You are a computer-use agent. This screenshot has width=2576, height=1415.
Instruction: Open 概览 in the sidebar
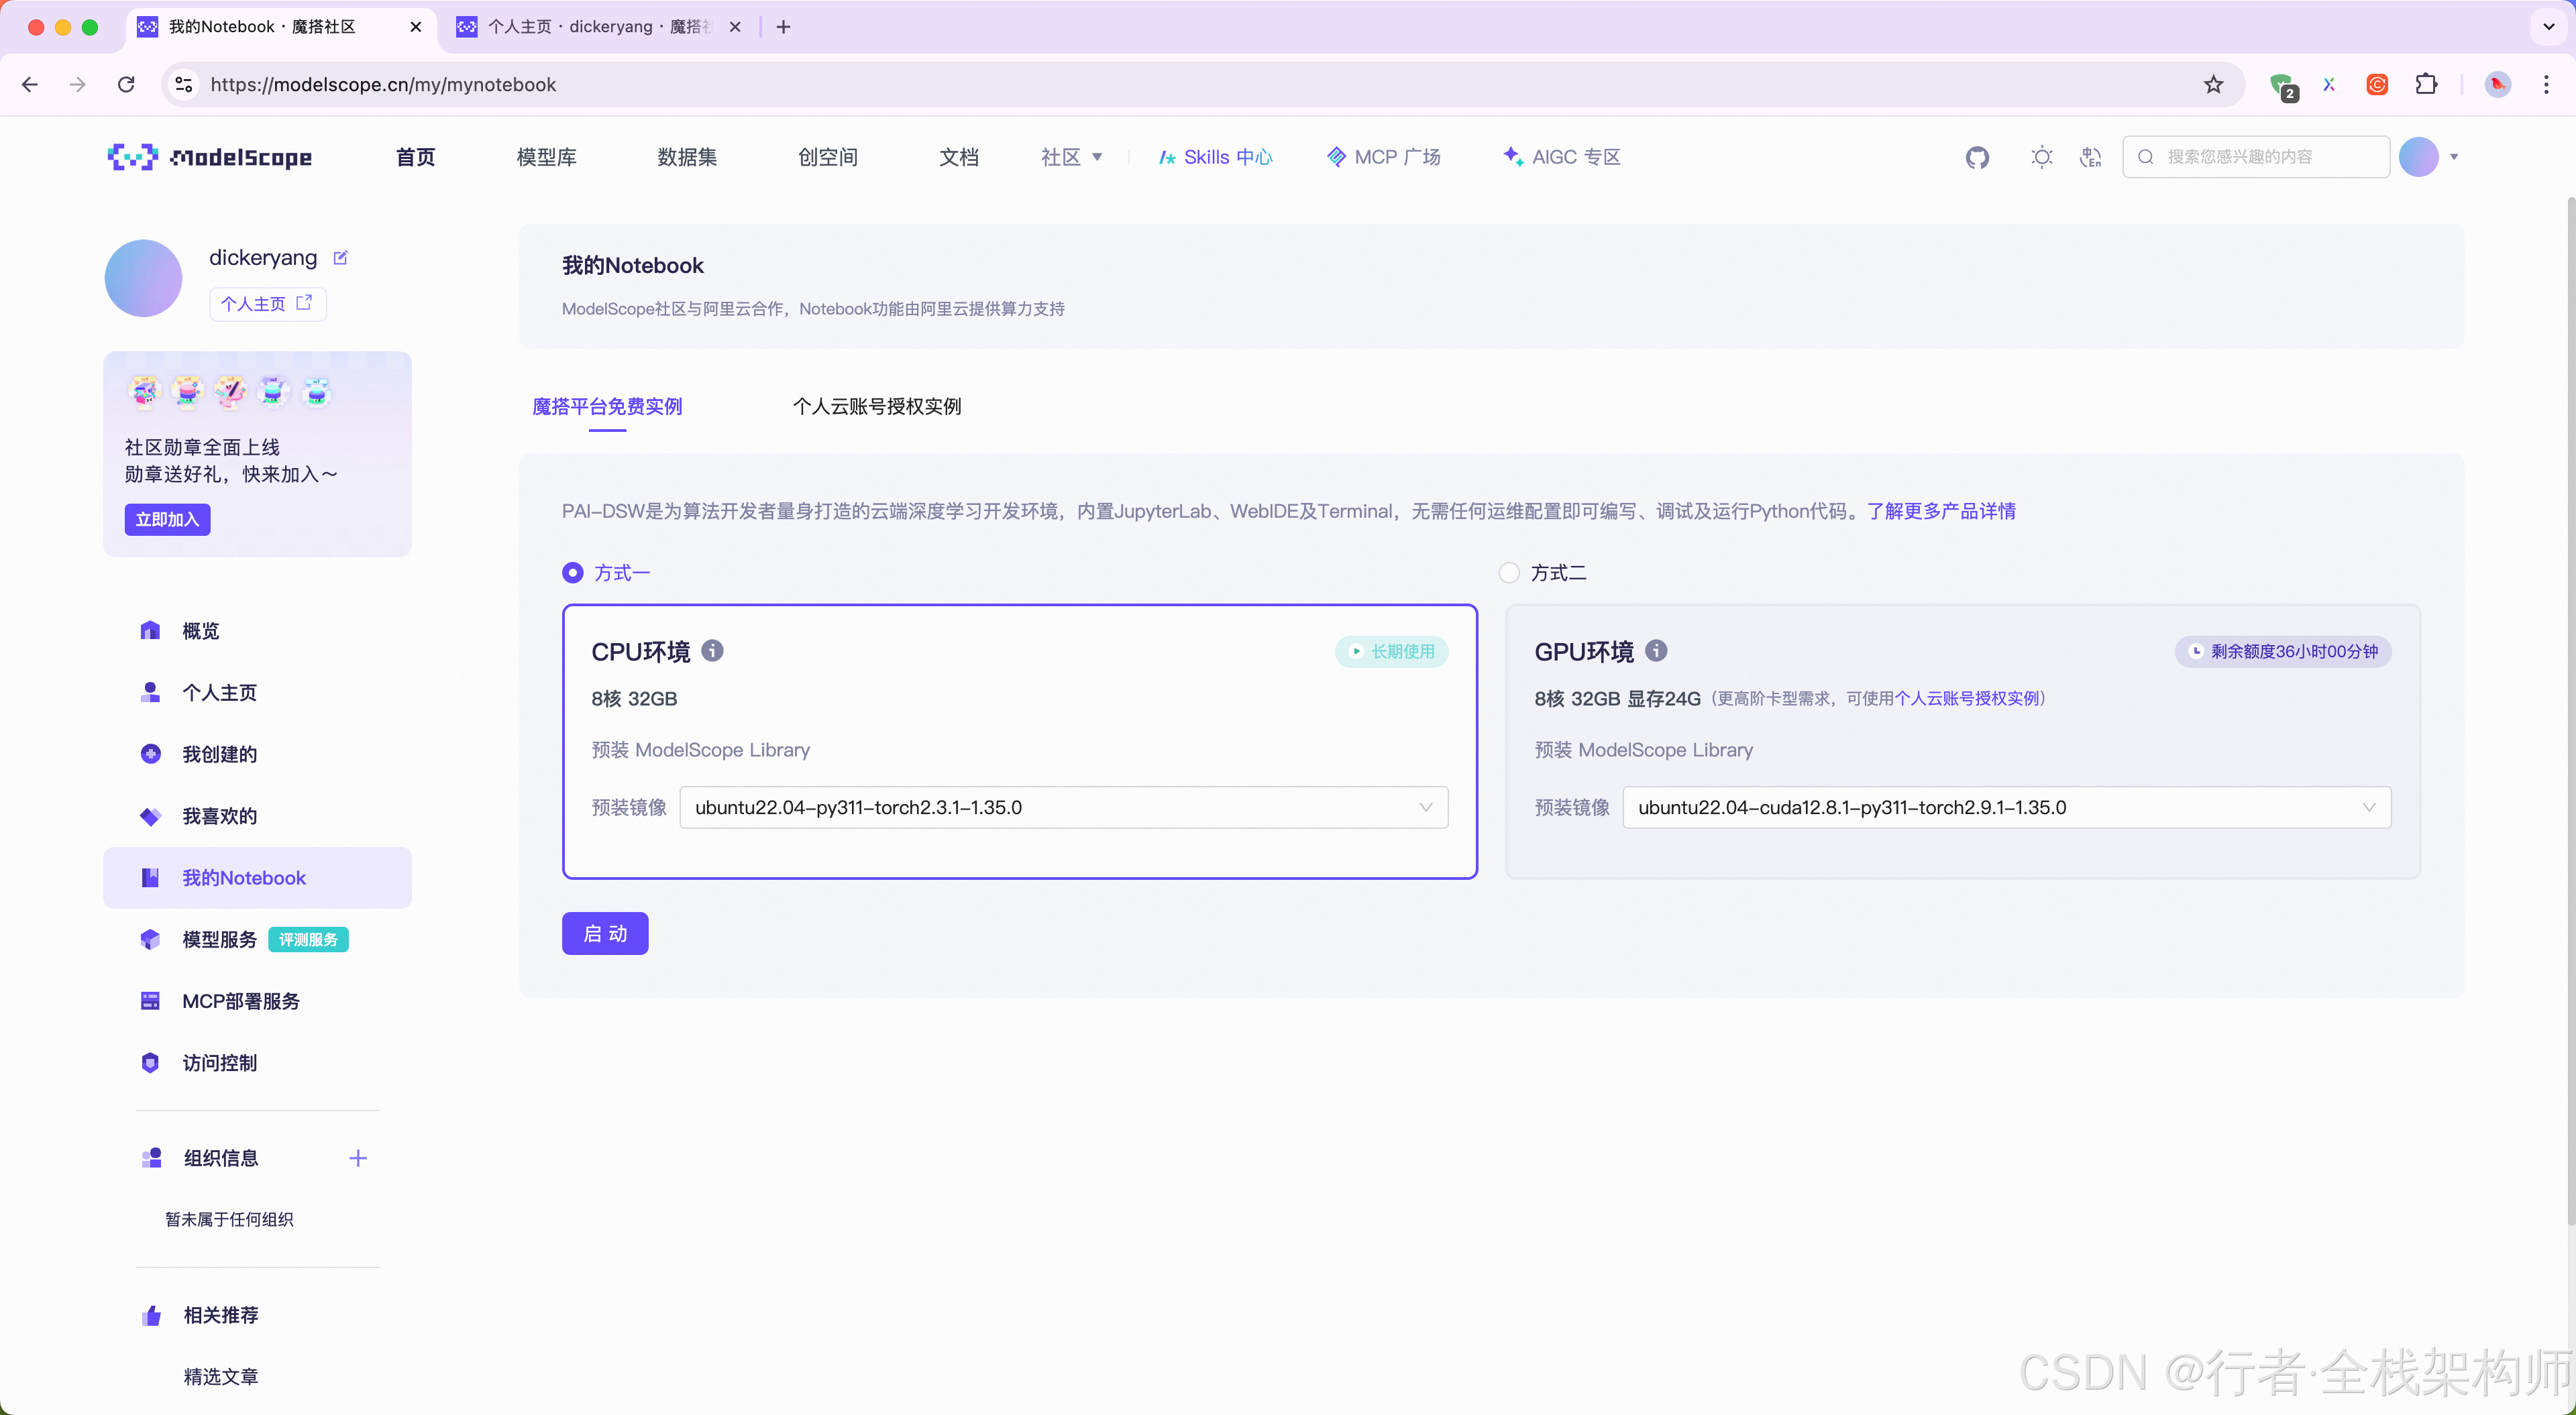[x=257, y=630]
